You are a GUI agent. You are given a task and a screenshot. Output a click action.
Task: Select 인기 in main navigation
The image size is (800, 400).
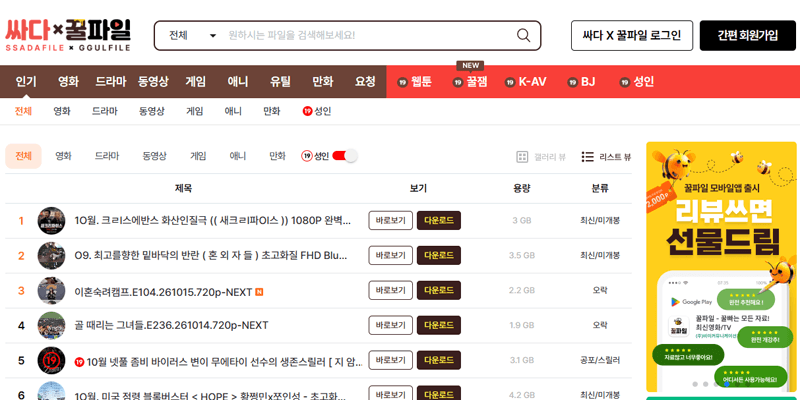click(x=26, y=82)
